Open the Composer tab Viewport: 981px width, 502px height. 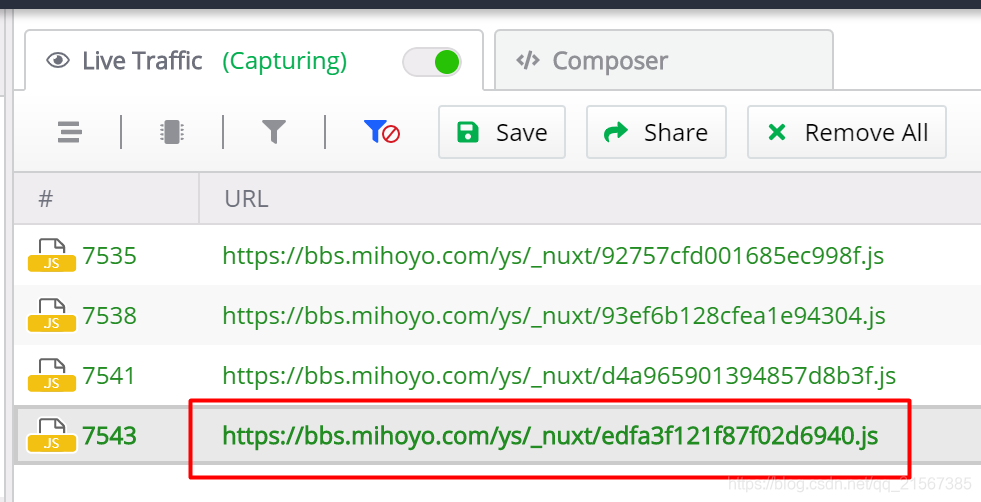pos(663,60)
